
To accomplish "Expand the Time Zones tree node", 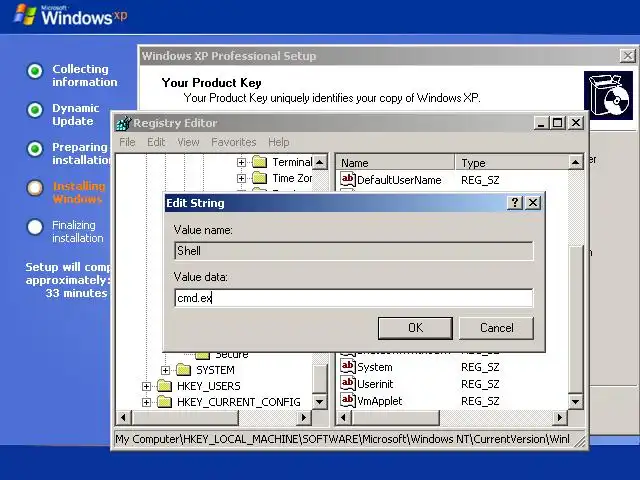I will tap(241, 178).
